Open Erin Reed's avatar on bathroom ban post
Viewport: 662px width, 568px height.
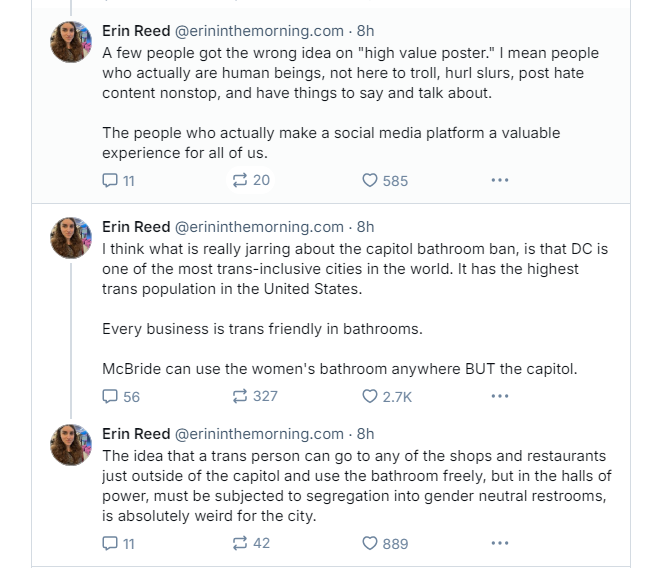pyautogui.click(x=71, y=238)
